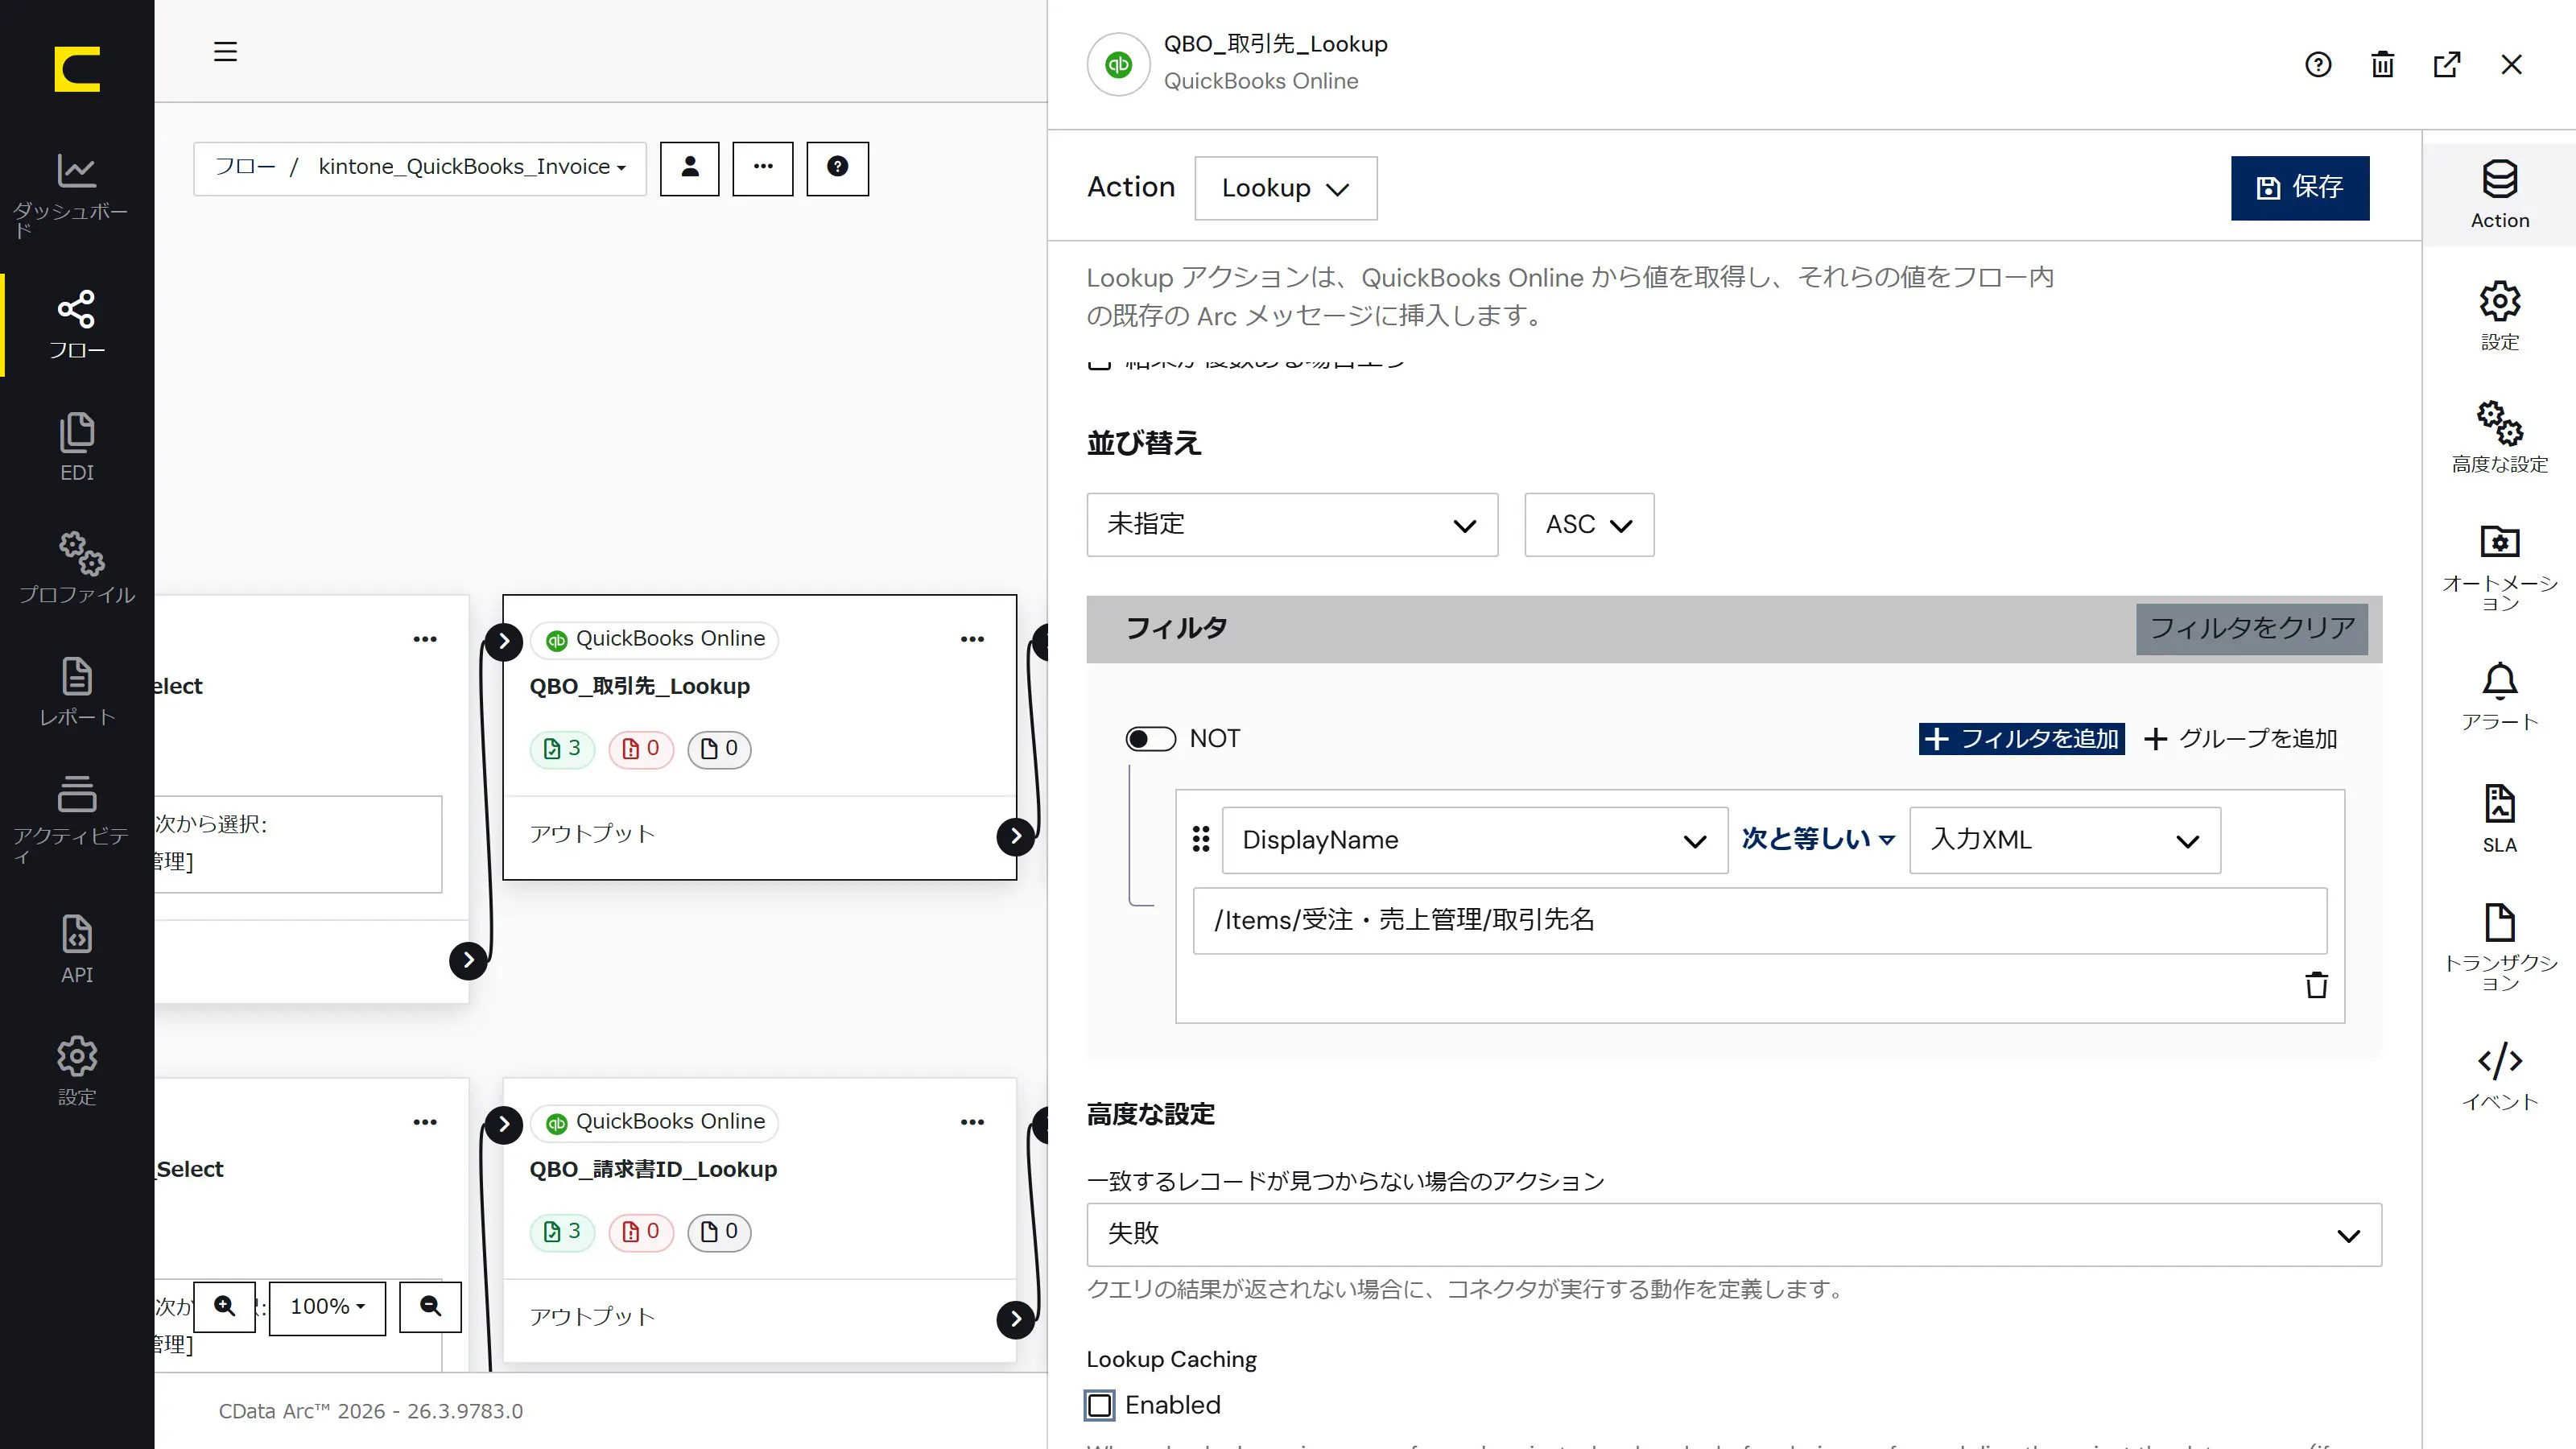The image size is (2576, 1449).
Task: Switch to the 設定 tab in panel
Action: tap(2499, 316)
